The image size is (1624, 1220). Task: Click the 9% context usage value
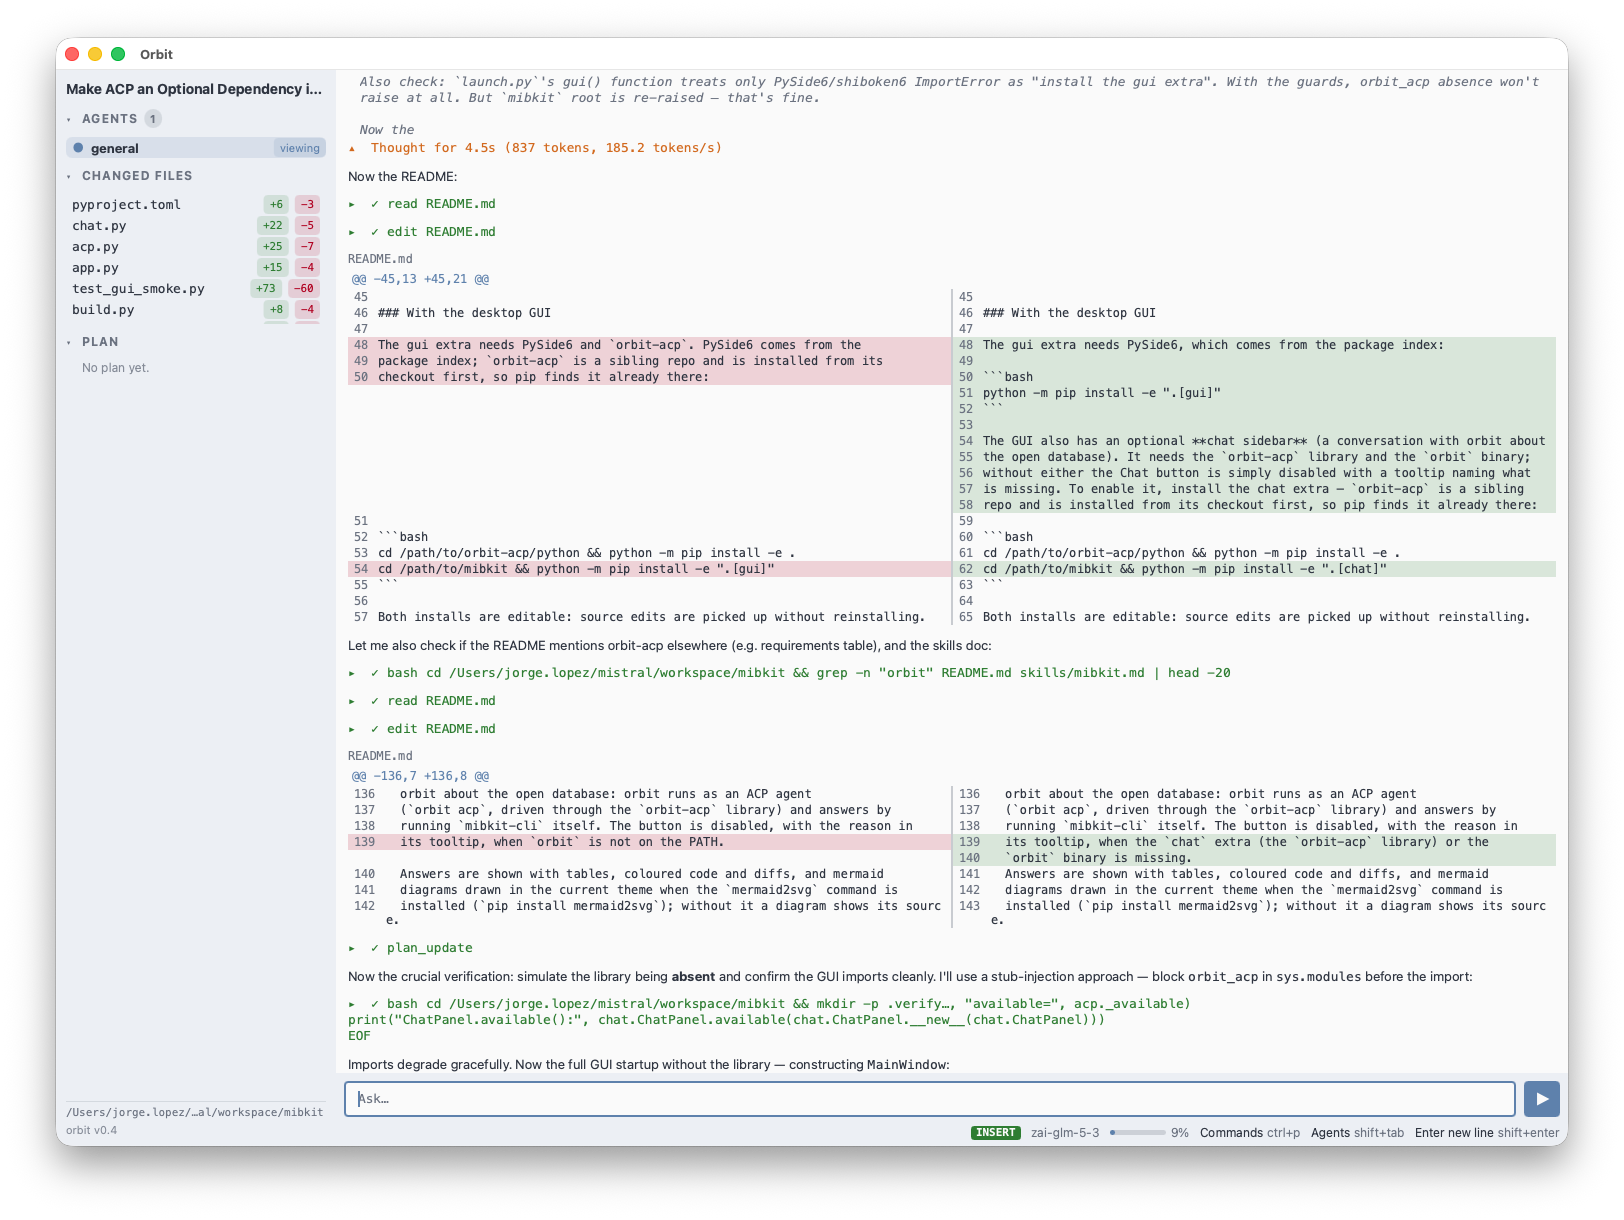coord(1180,1133)
